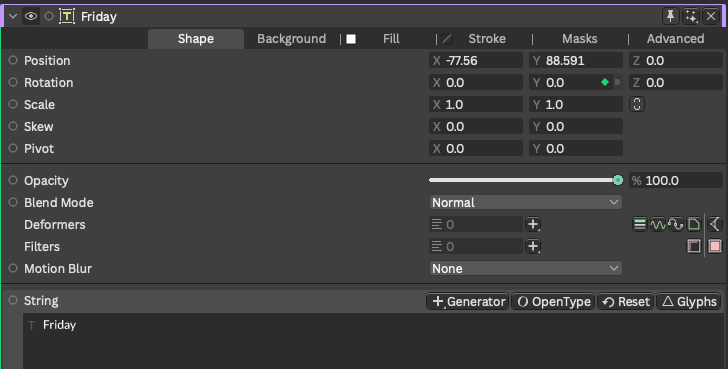Screen dimensions: 728x369
Task: Click the Position Z value field
Action: click(x=676, y=60)
